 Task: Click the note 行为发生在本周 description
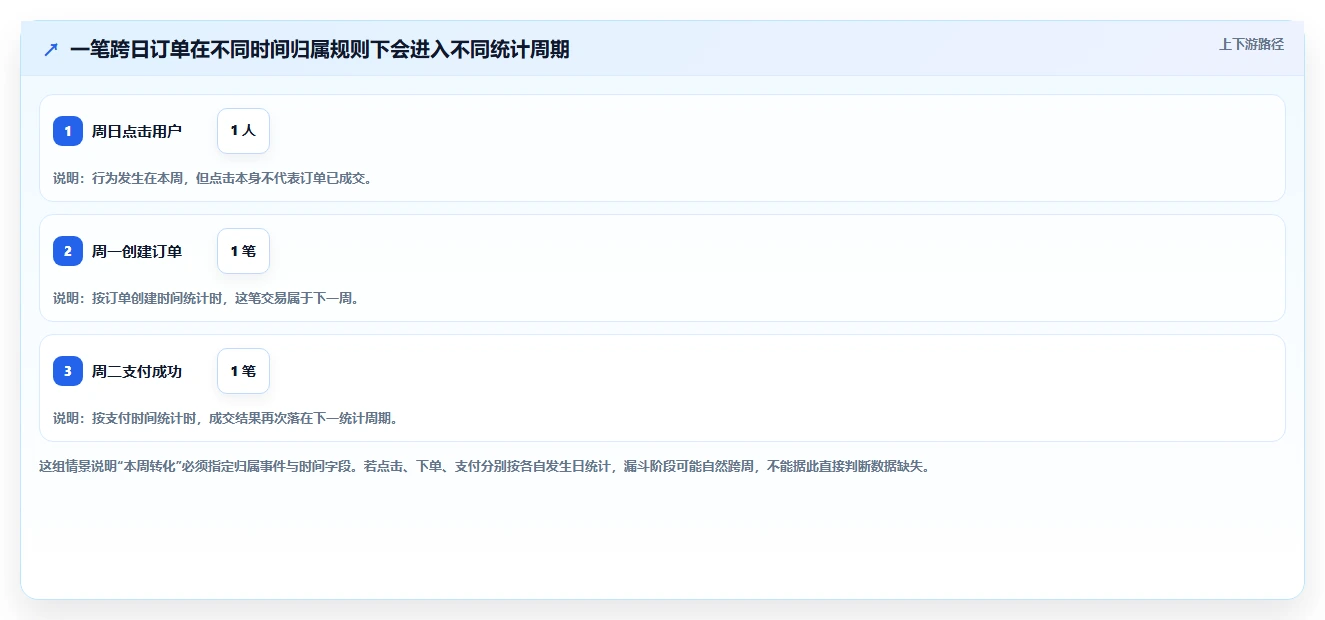213,178
